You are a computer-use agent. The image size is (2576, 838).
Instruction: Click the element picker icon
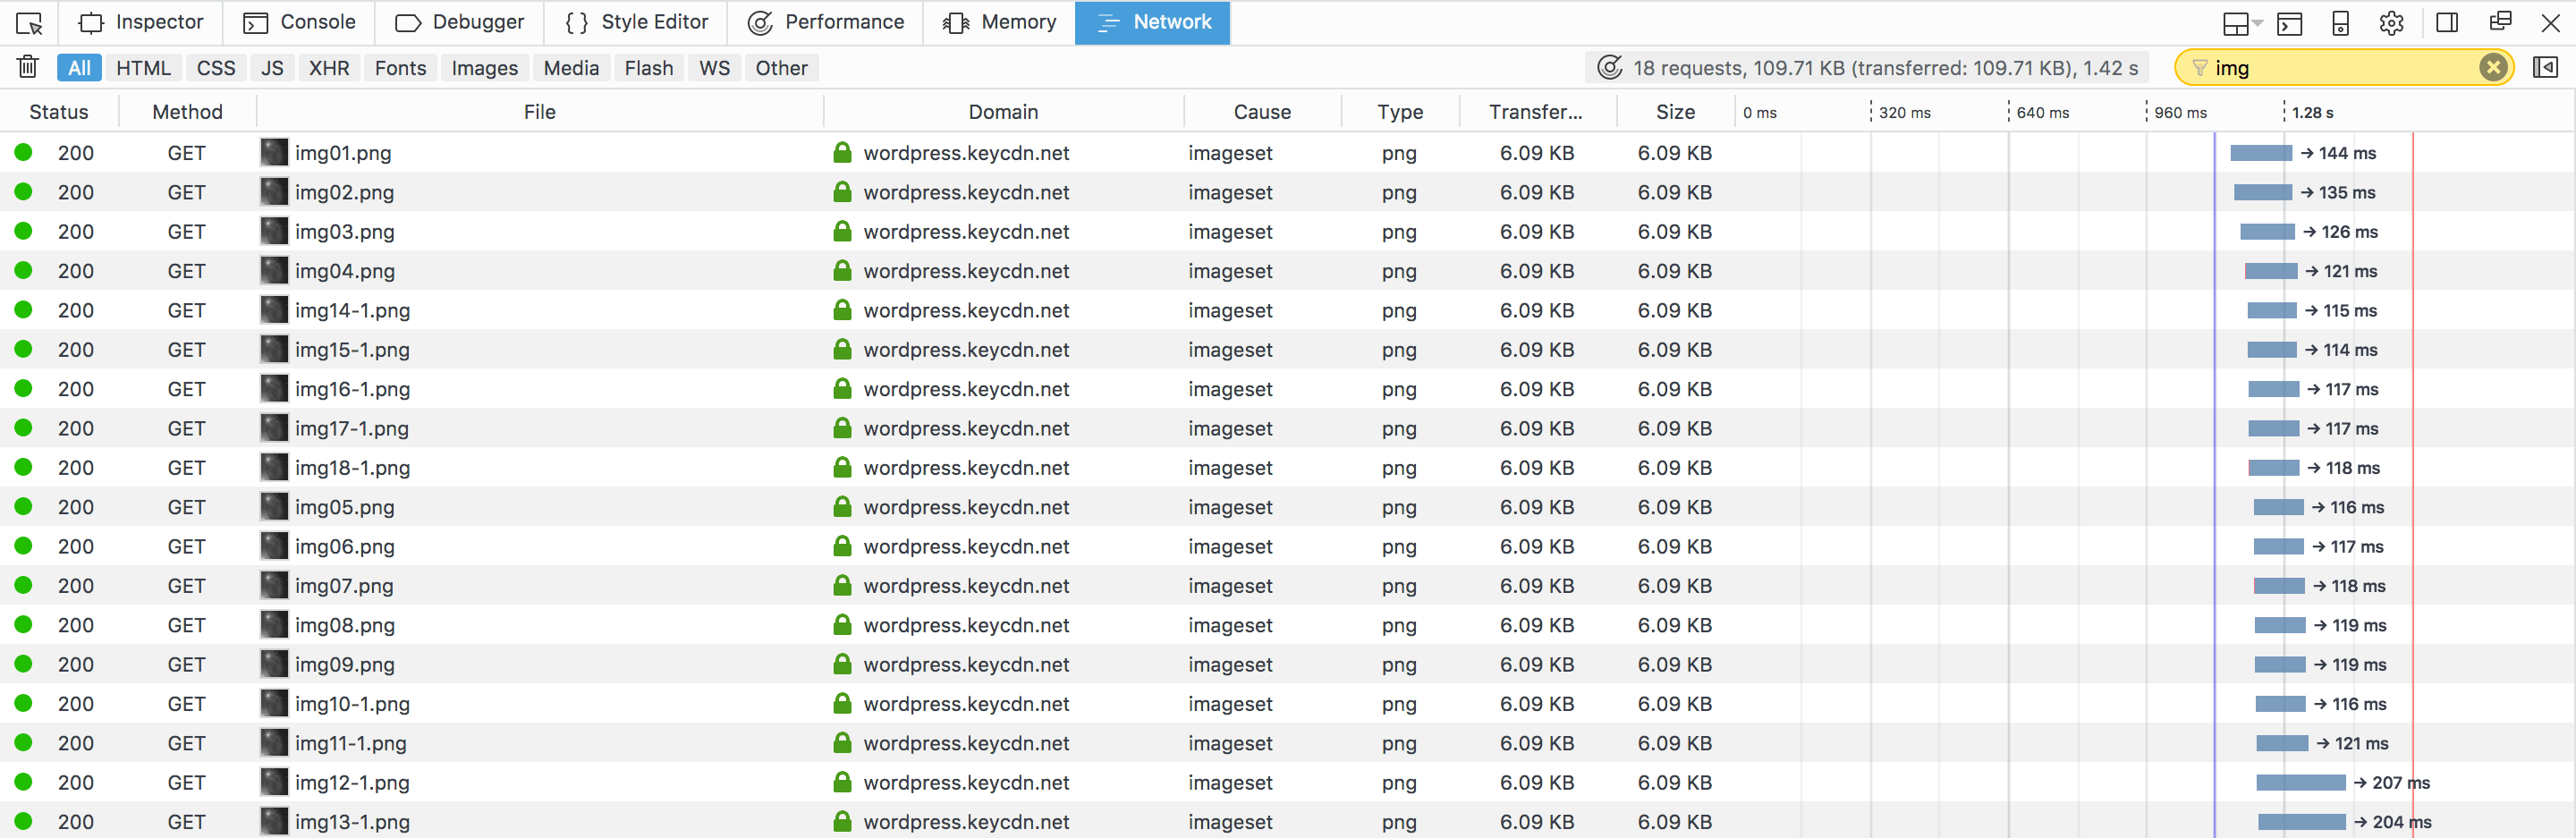click(x=30, y=23)
